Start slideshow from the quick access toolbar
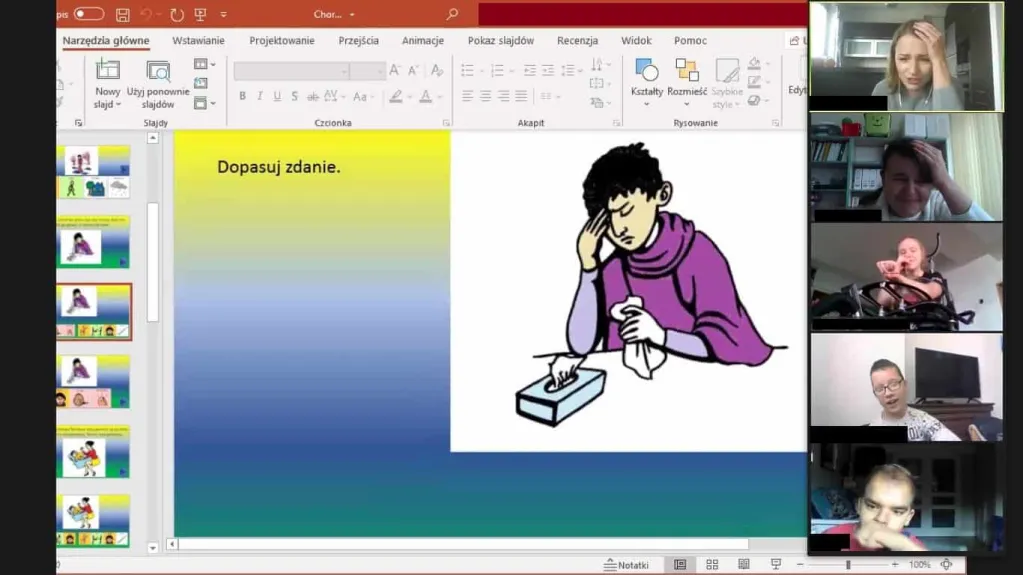This screenshot has height=575, width=1023. tap(201, 15)
